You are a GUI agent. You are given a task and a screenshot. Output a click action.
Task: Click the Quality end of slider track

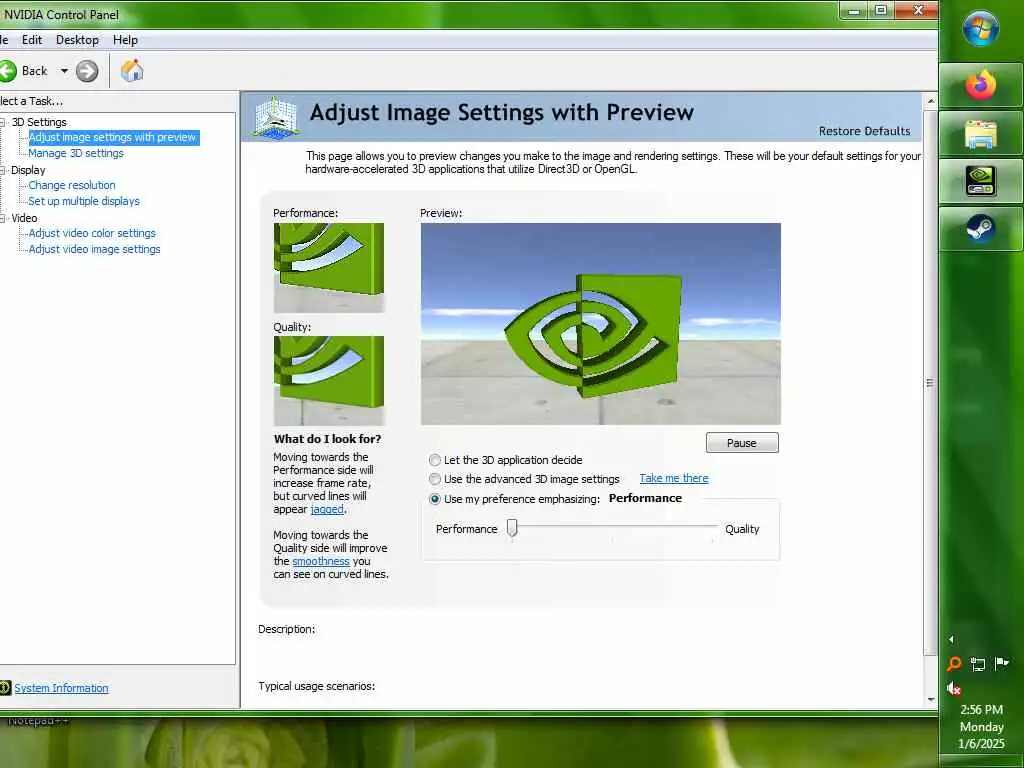click(714, 525)
